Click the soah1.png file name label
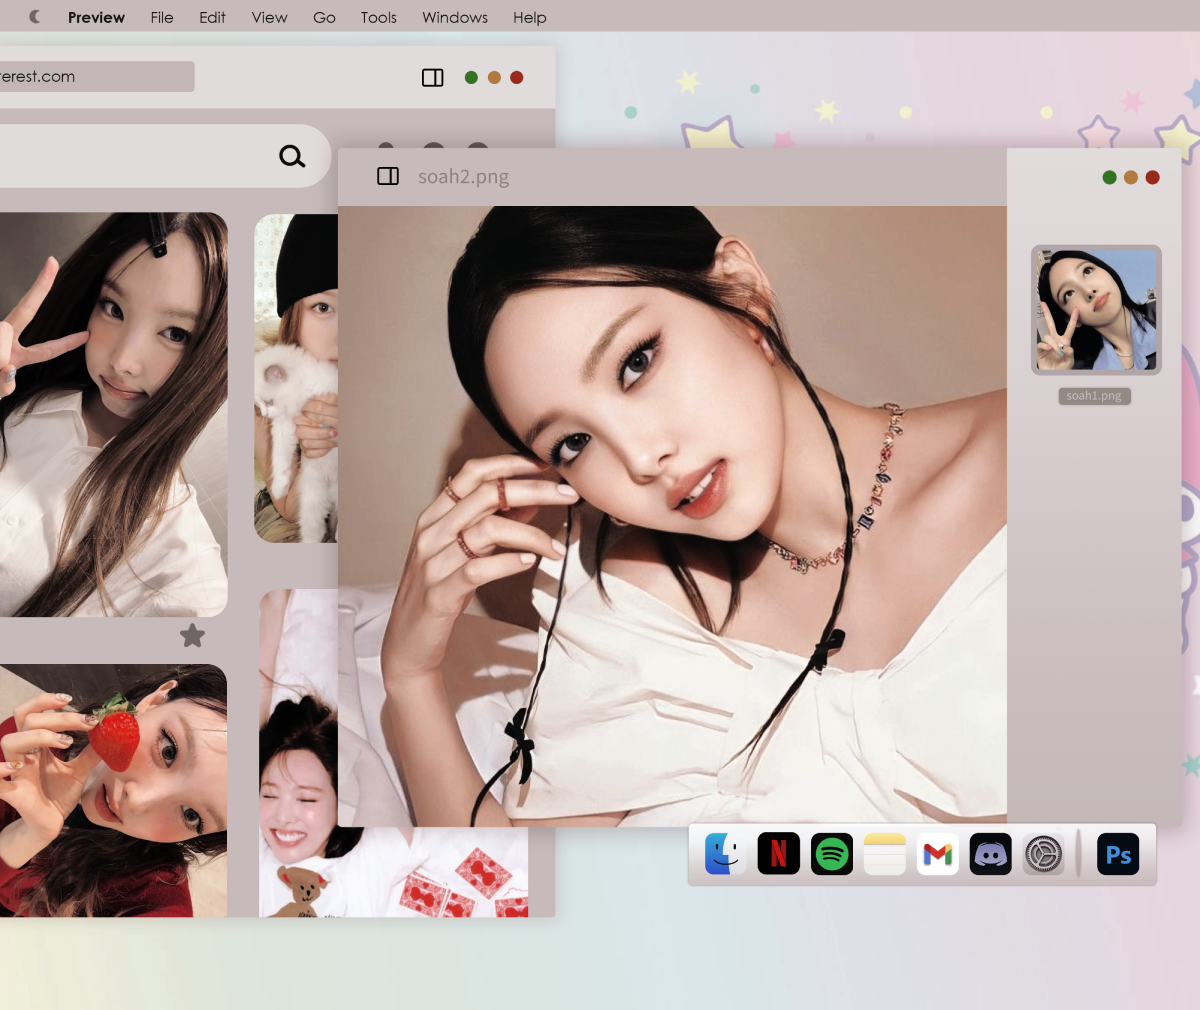The width and height of the screenshot is (1200, 1010). pos(1094,396)
